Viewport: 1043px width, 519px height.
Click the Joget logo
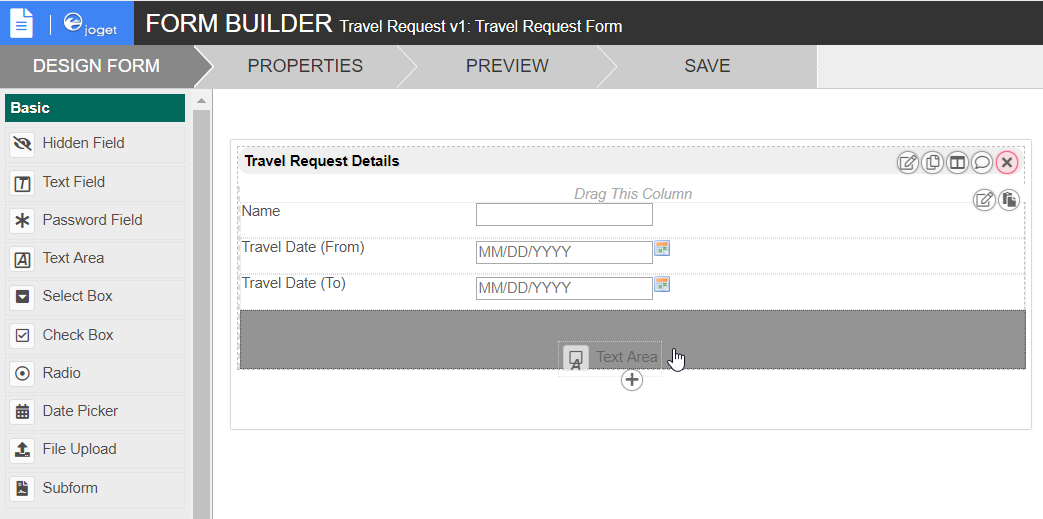point(90,22)
